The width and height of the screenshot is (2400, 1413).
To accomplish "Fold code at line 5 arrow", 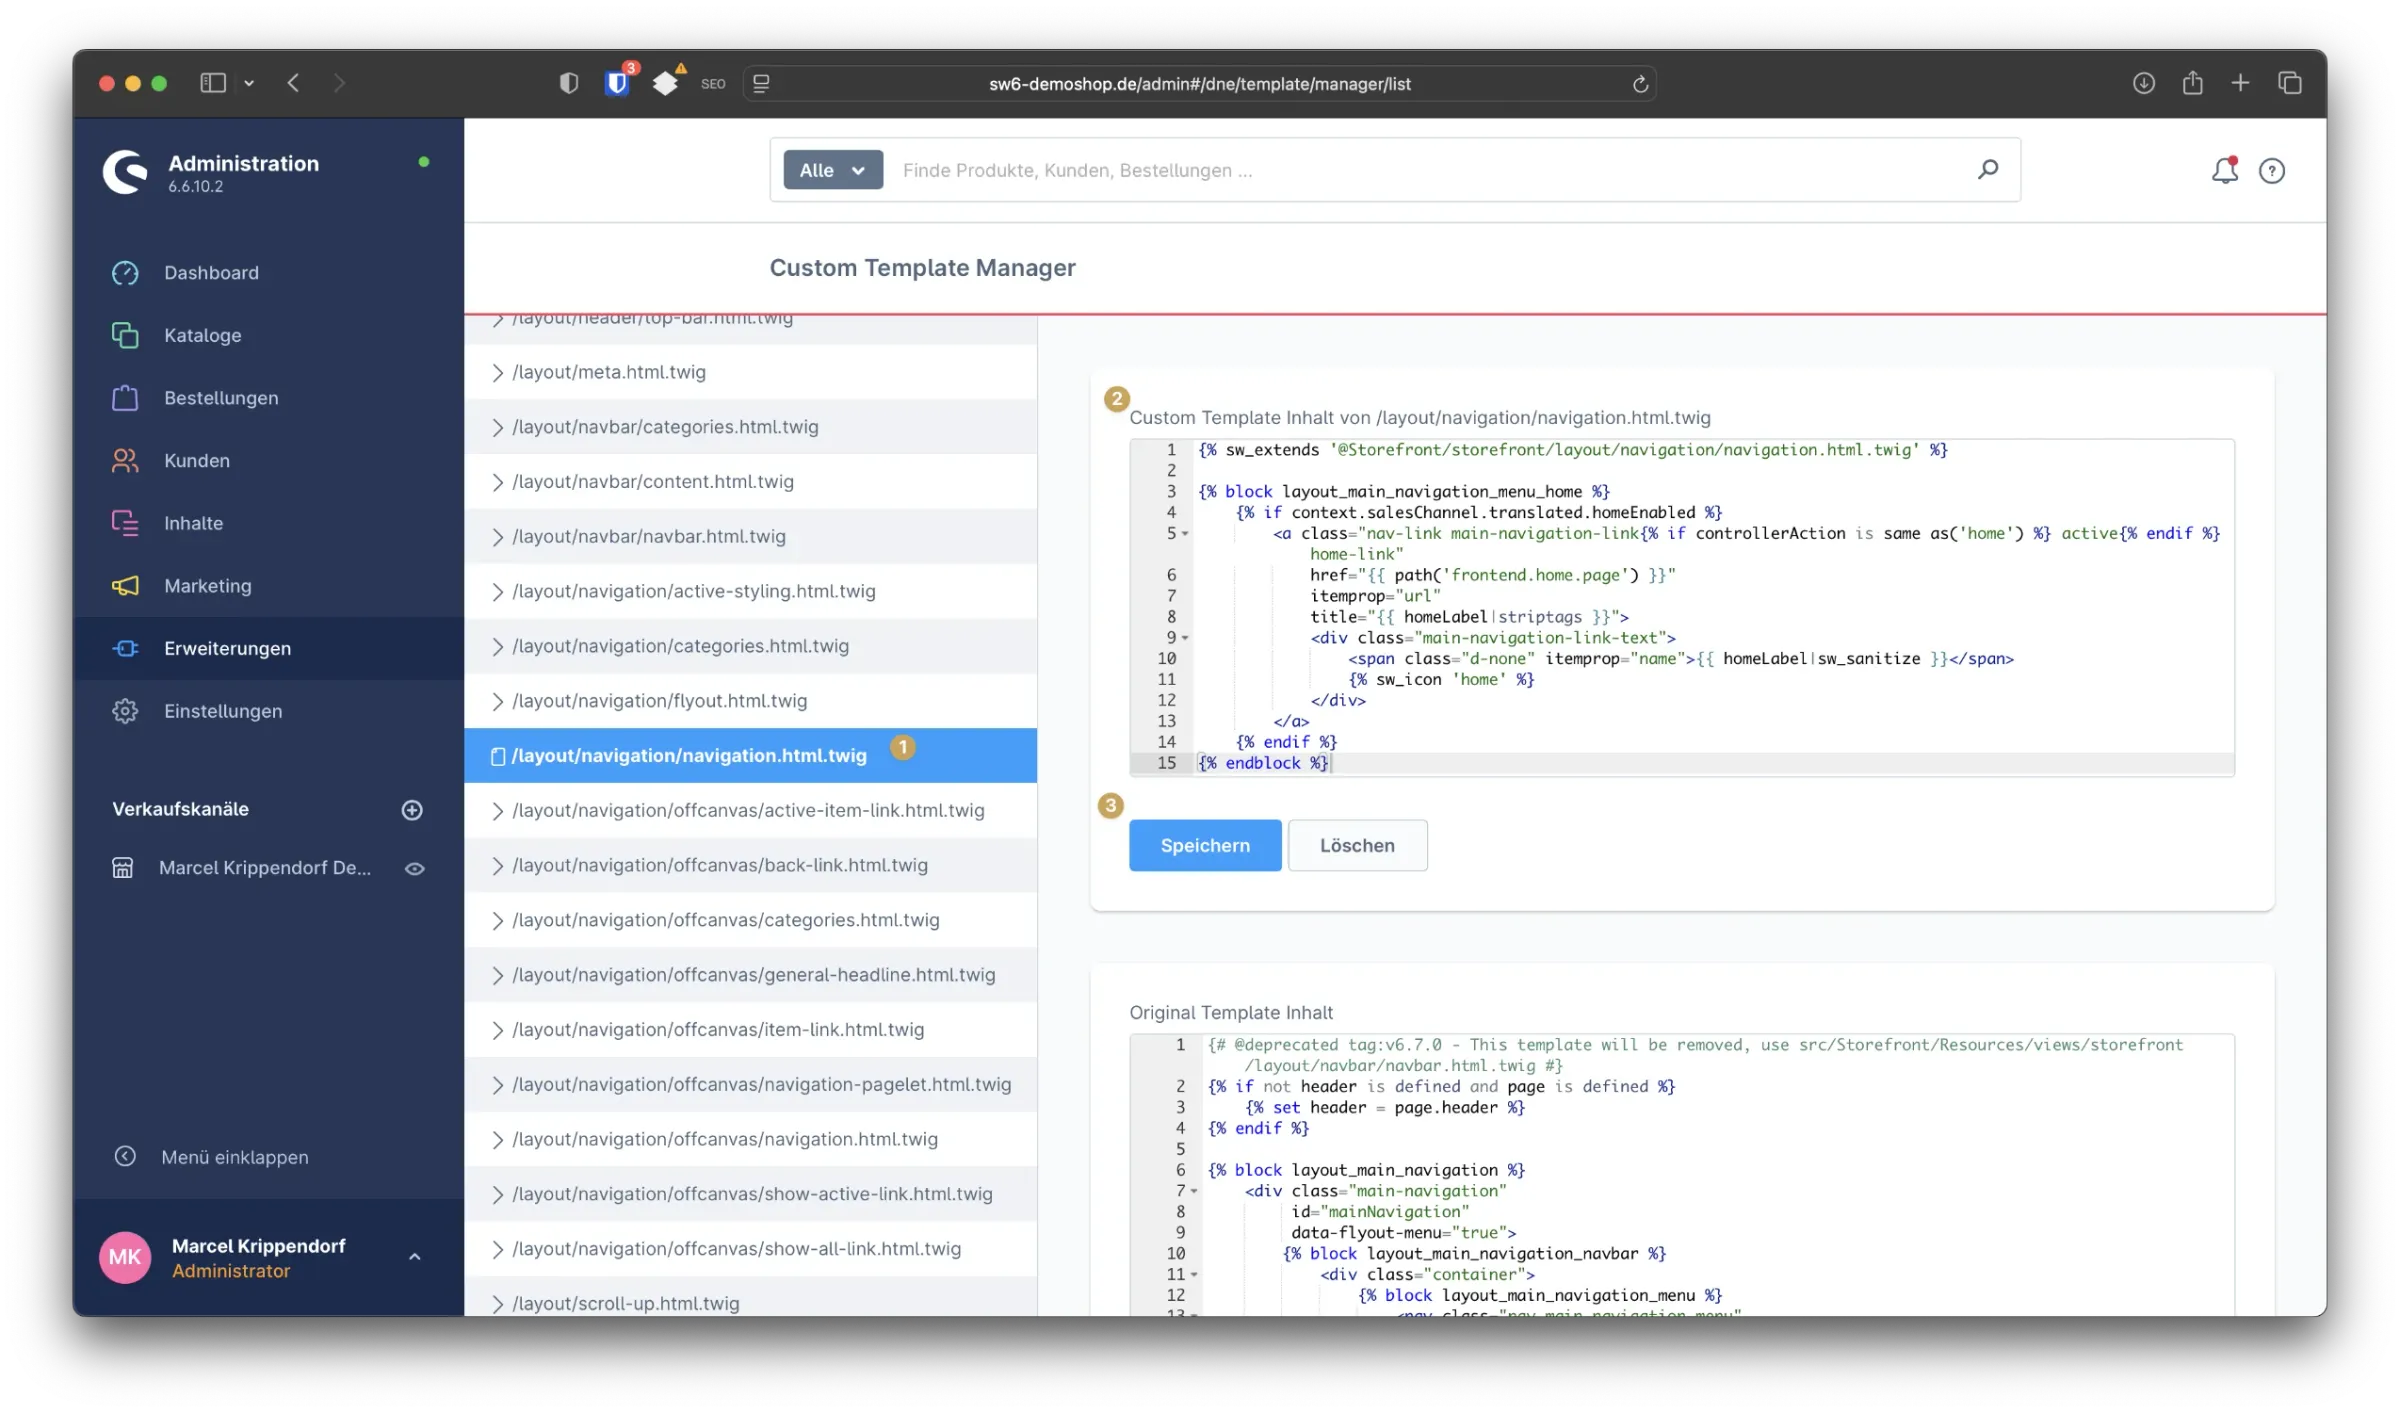I will coord(1186,534).
